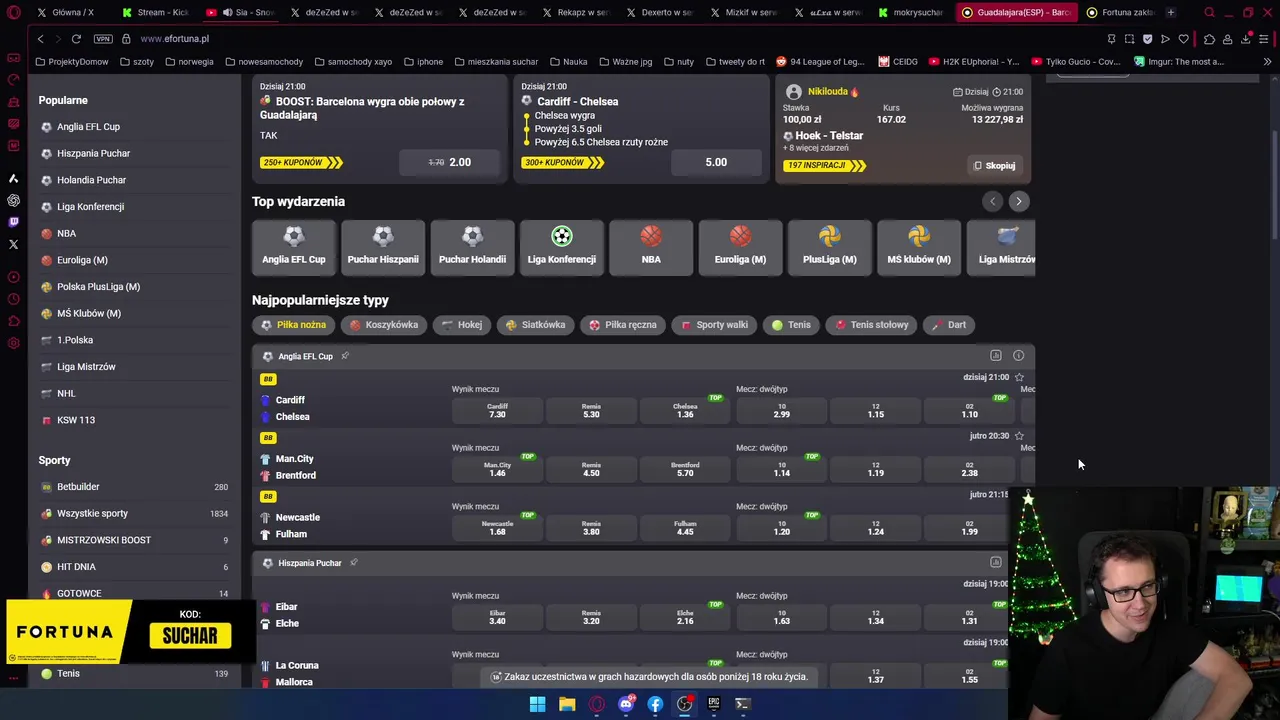The width and height of the screenshot is (1280, 720).
Task: Open MŚ klubów (M) volleyball tile
Action: click(919, 247)
